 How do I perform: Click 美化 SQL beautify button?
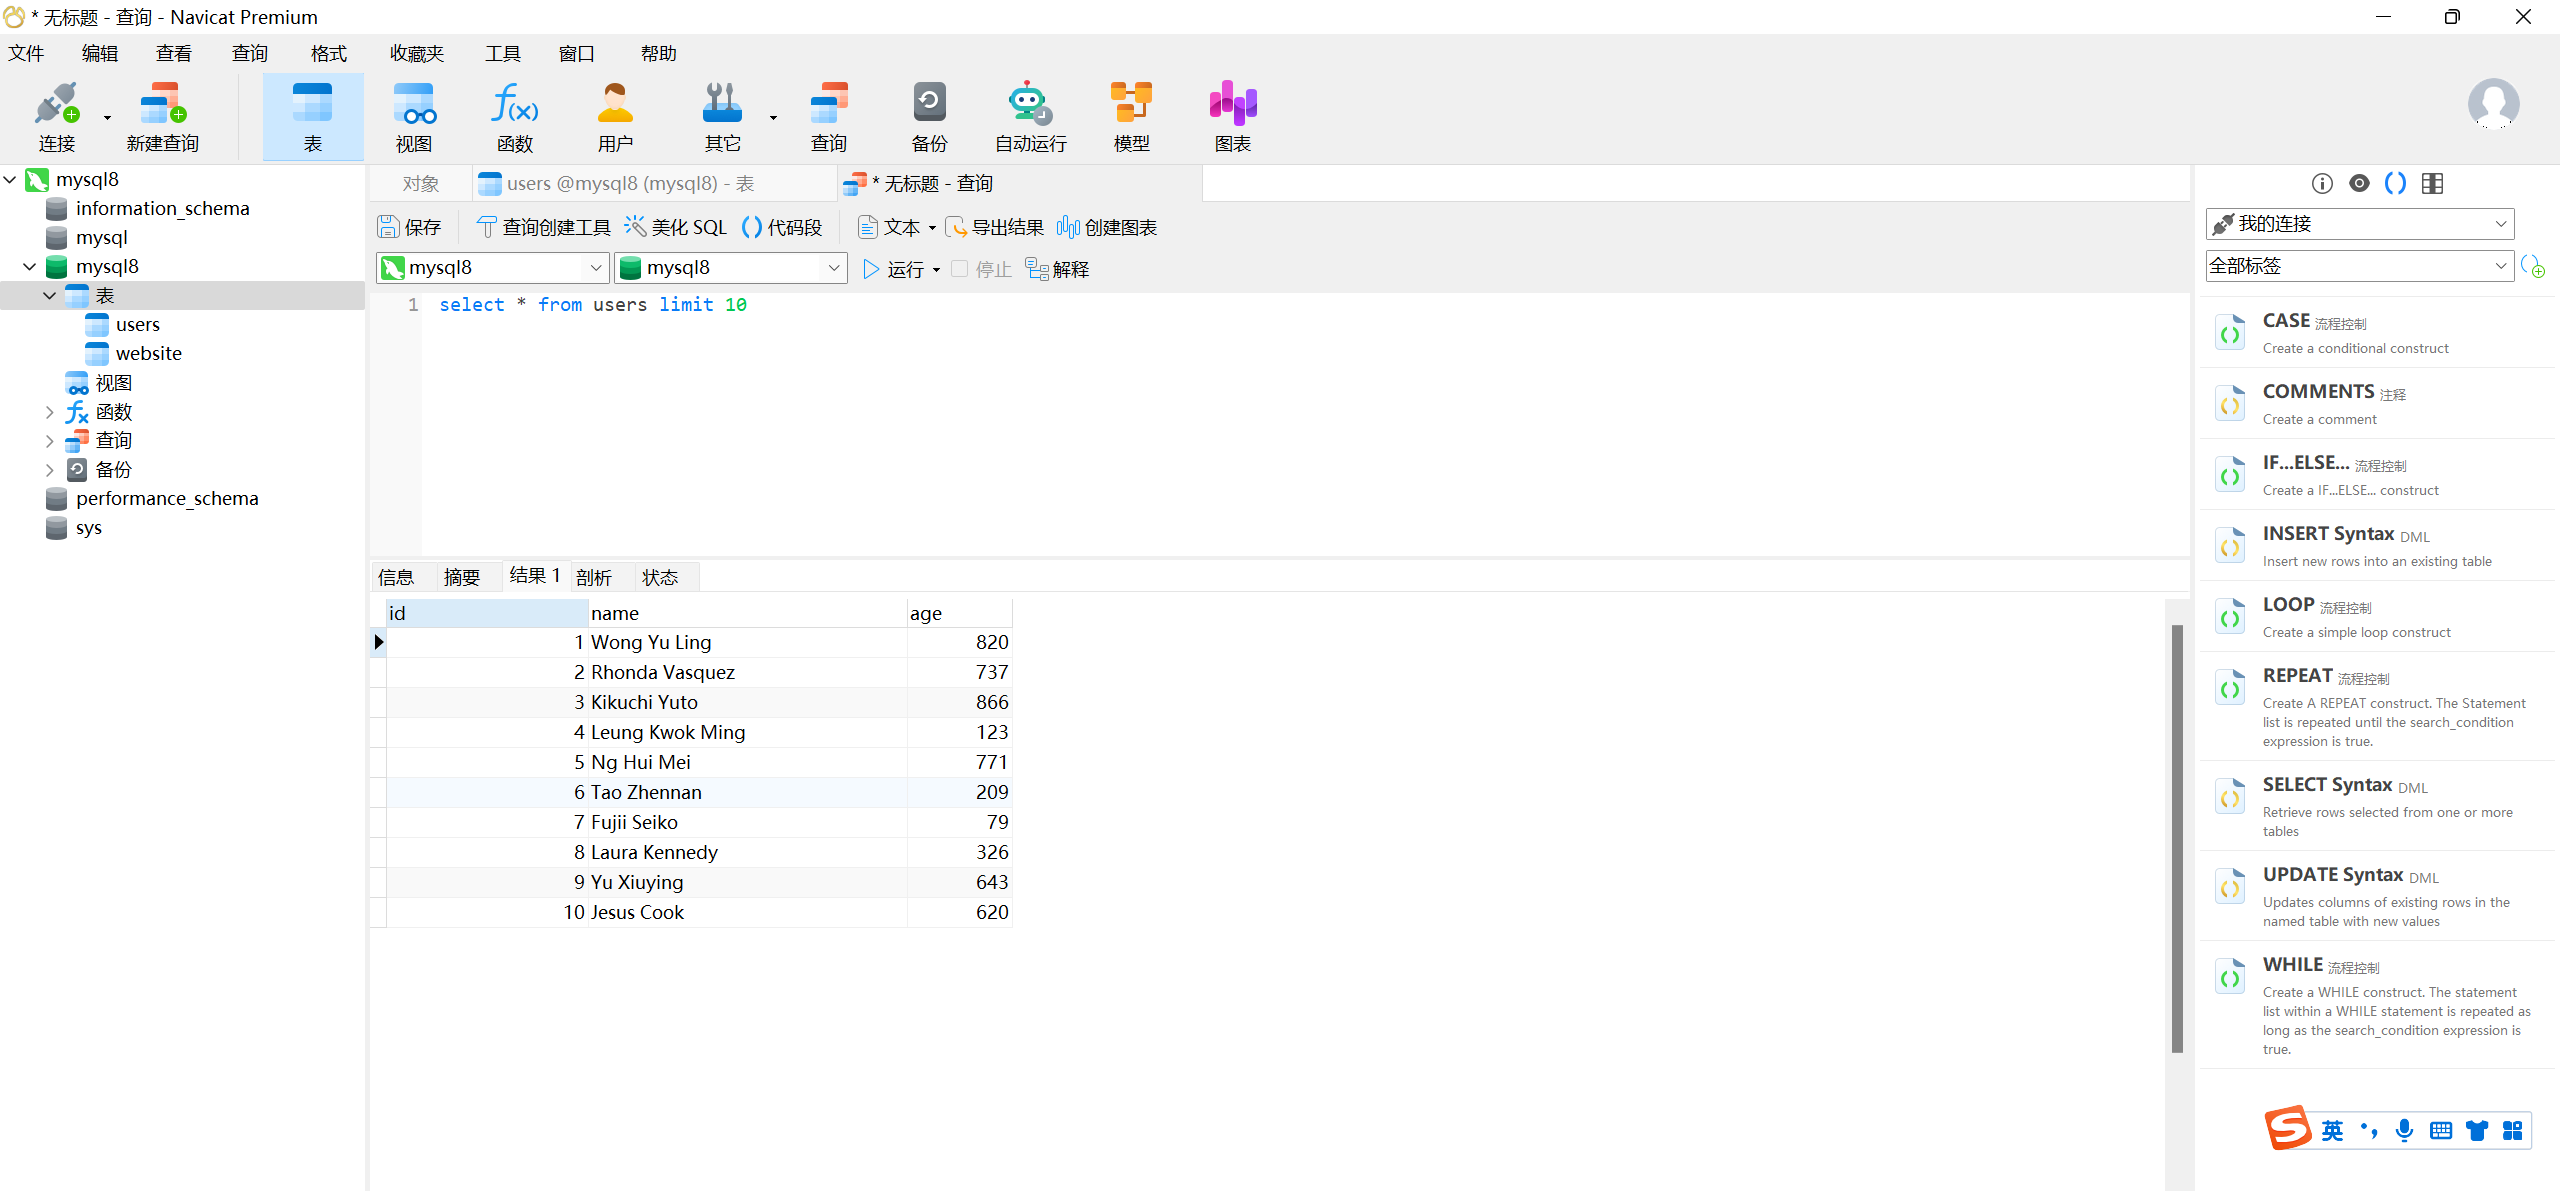pos(677,227)
